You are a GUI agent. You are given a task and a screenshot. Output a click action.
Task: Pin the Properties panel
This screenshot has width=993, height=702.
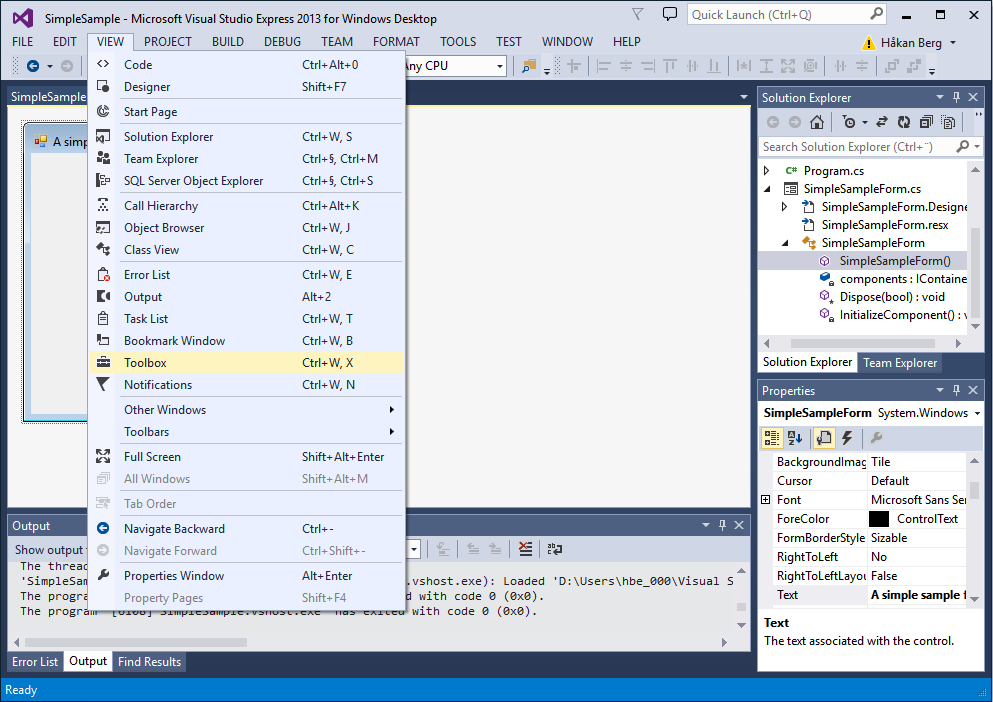[956, 390]
